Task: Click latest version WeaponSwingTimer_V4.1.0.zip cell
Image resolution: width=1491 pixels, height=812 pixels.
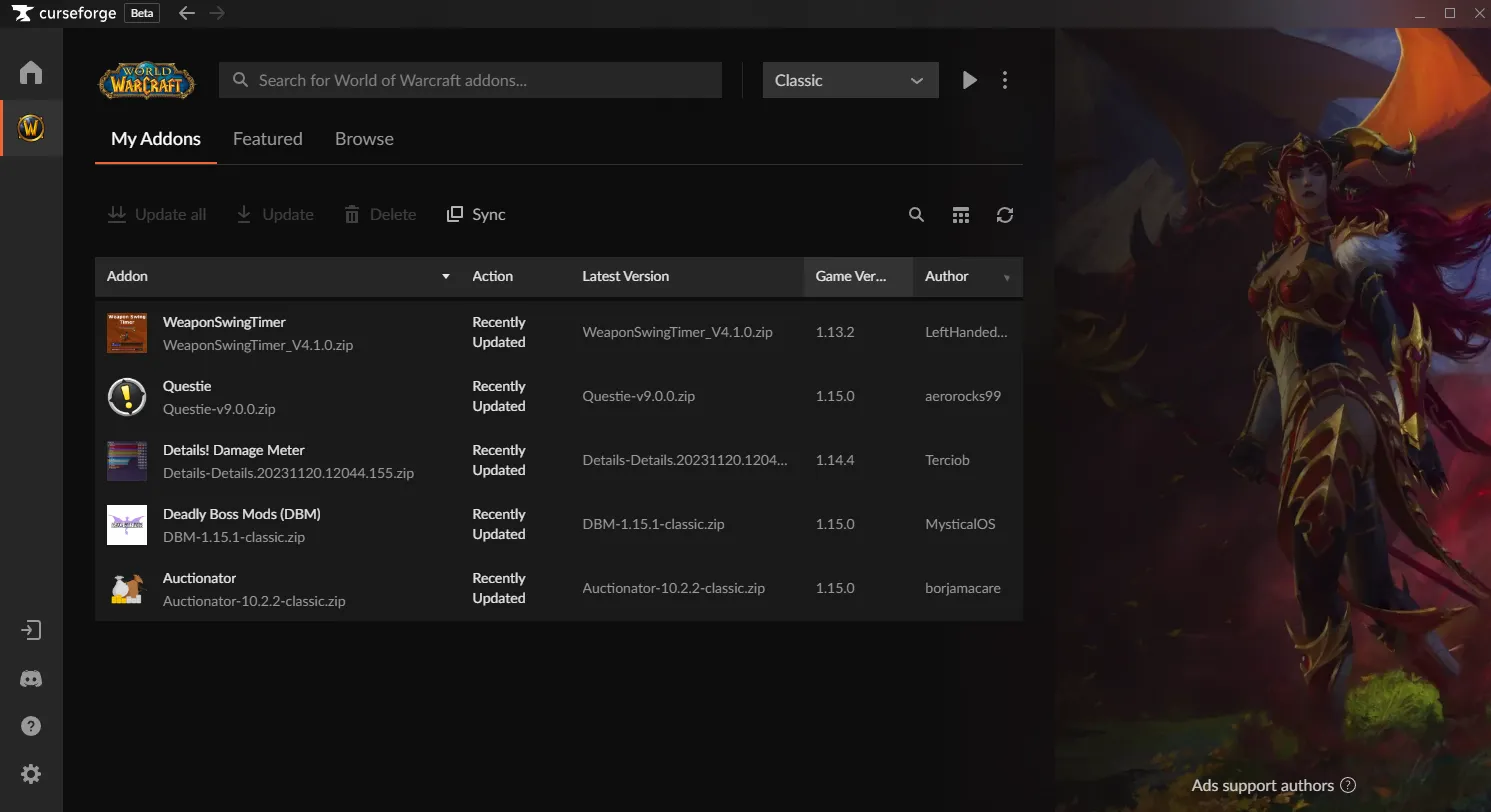Action: tap(678, 332)
